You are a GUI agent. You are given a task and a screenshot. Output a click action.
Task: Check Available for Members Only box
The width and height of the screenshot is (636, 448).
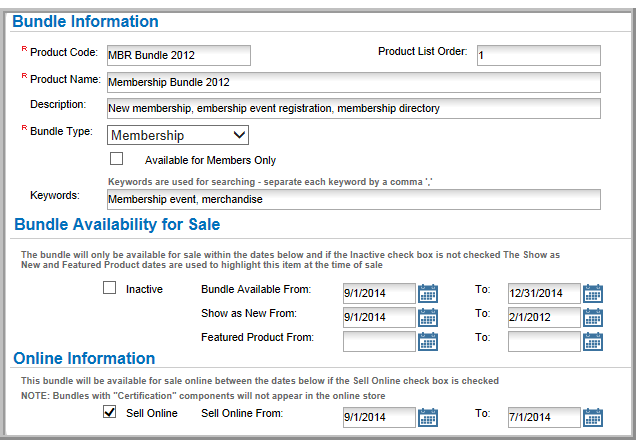[116, 159]
